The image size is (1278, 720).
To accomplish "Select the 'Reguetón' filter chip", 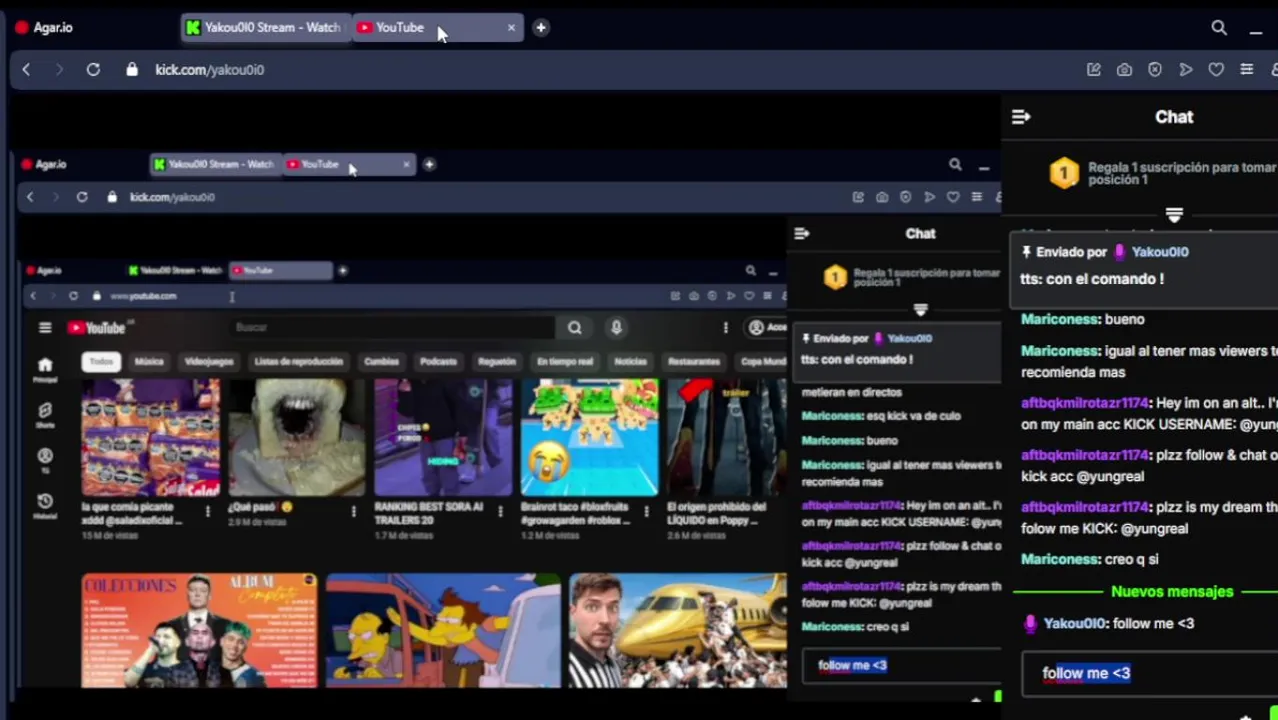I will pos(497,361).
